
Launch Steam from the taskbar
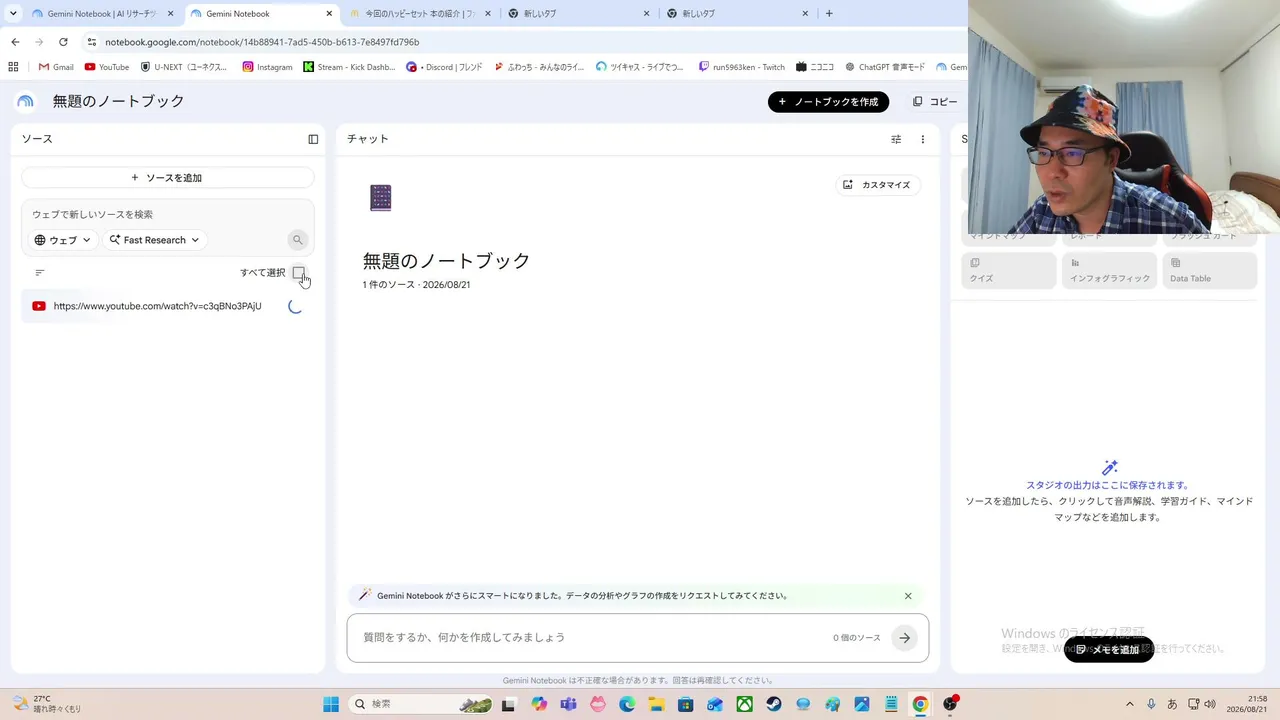click(774, 704)
